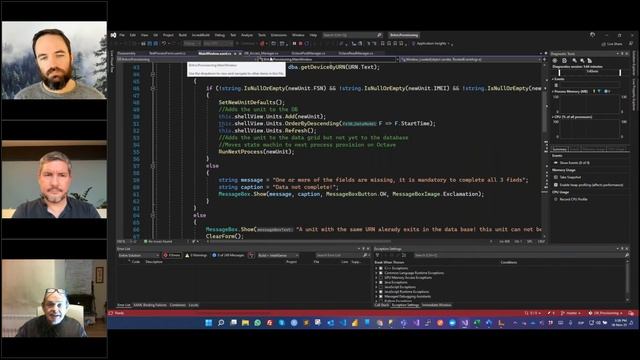Viewport: 640px width, 360px height.
Task: Open the Project menu
Action: tap(168, 35)
